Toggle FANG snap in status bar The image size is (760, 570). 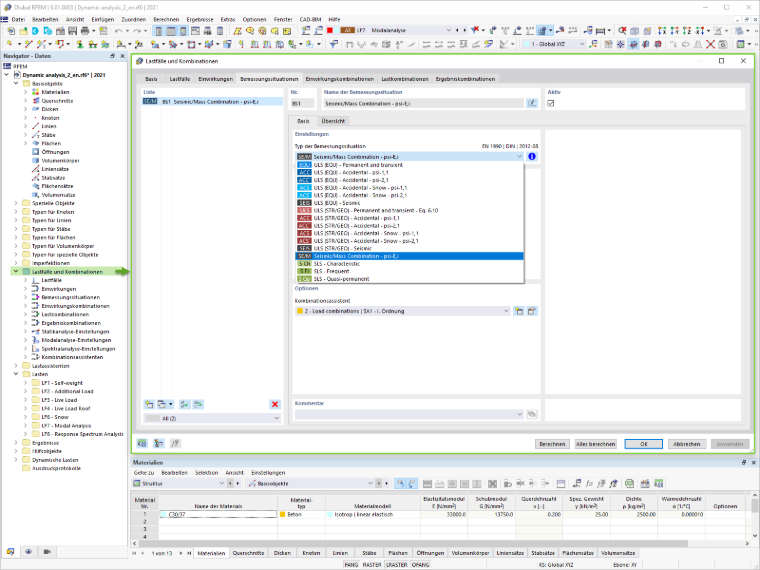[351, 565]
